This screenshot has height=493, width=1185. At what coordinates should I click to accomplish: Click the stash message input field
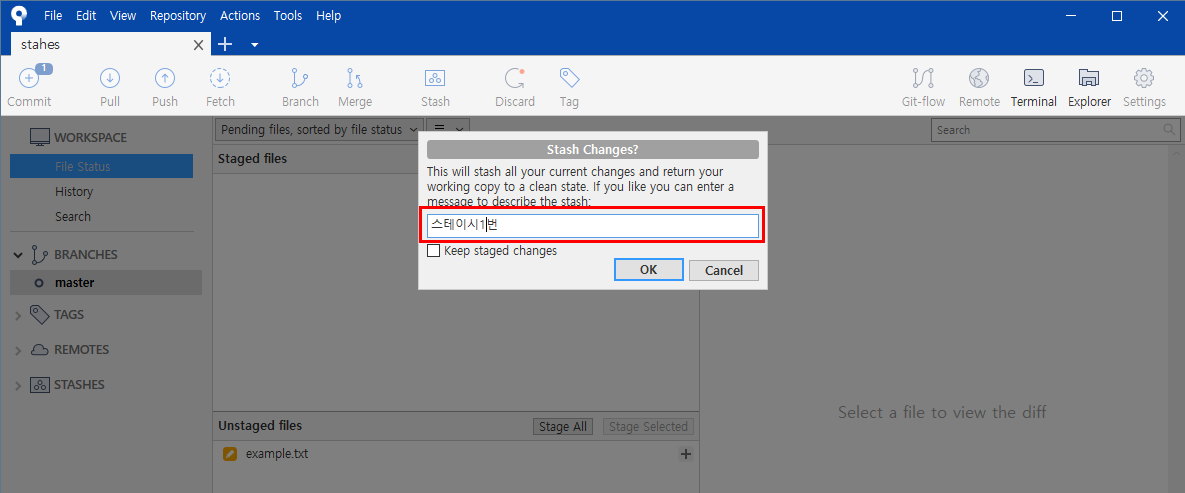pos(592,225)
